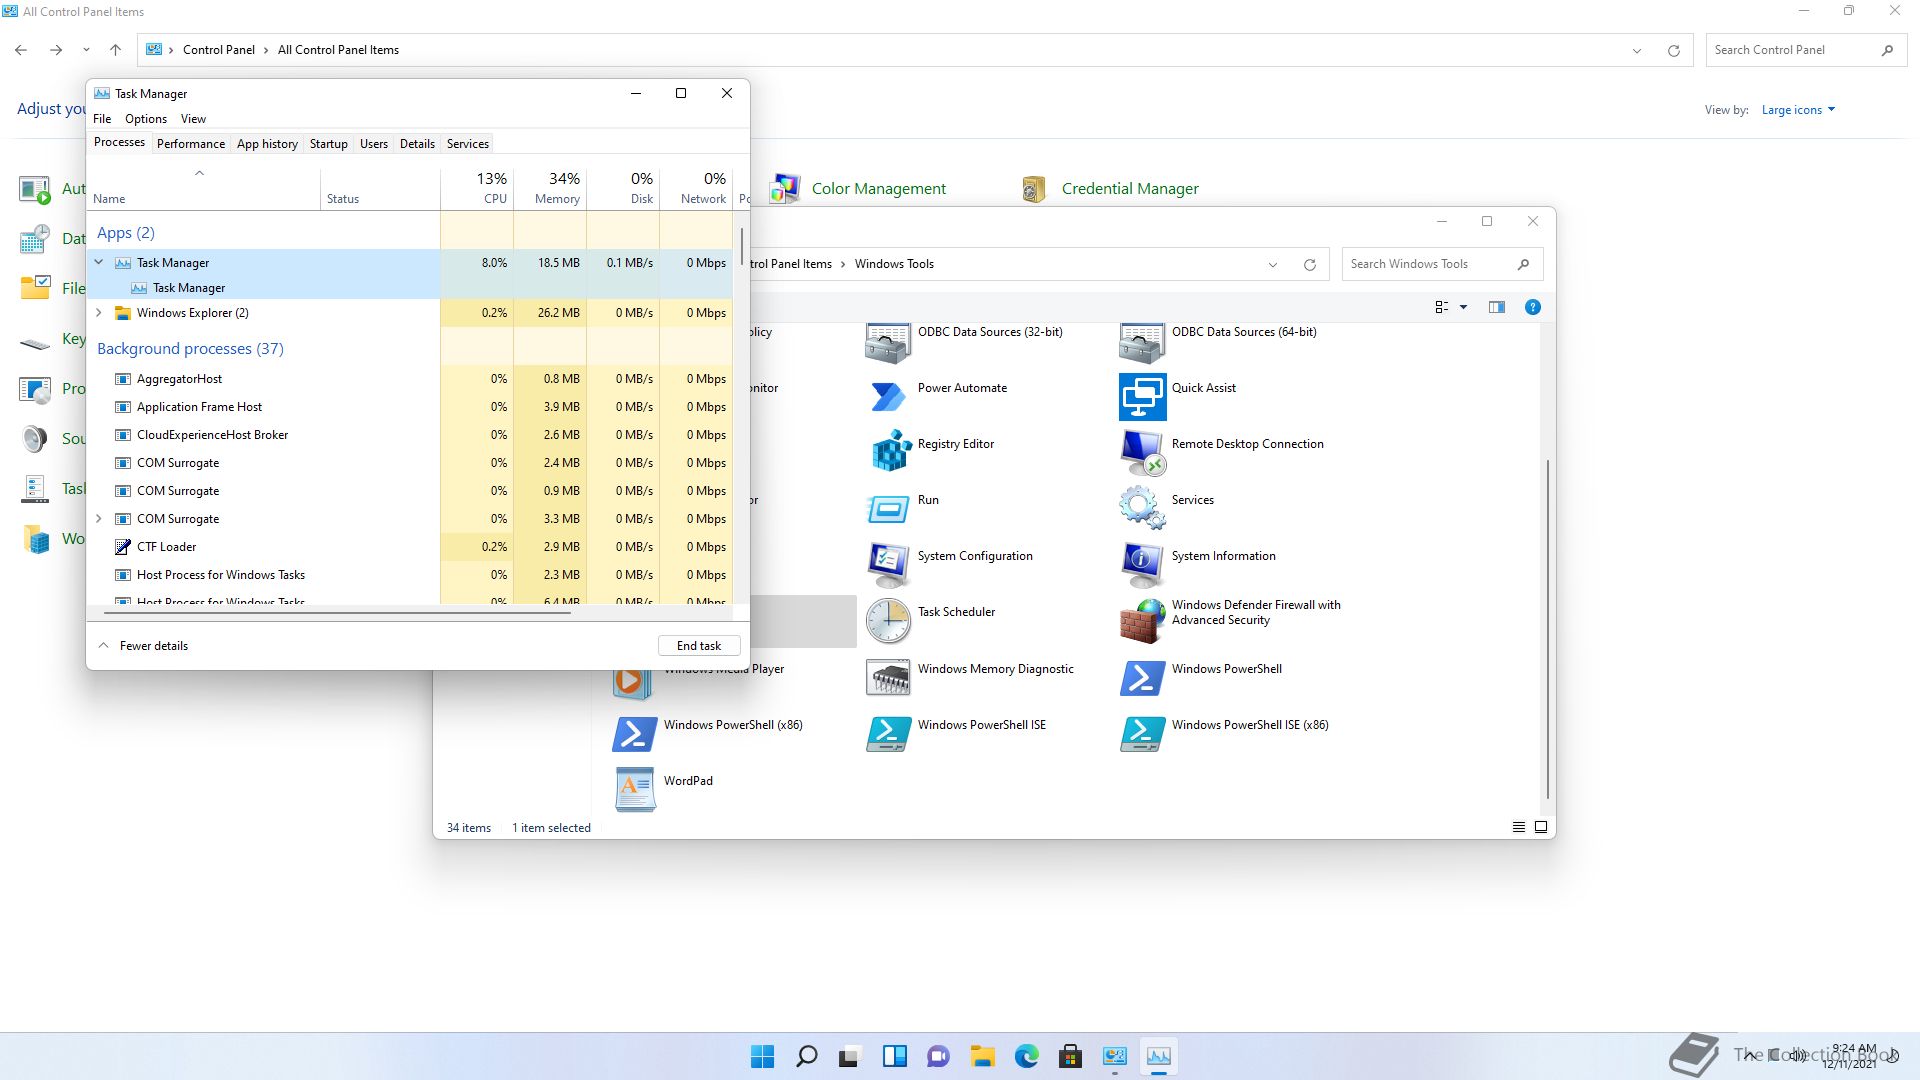Switch Windows Tools to large thumbnails view
Viewport: 1920px width, 1080px height.
(1541, 827)
